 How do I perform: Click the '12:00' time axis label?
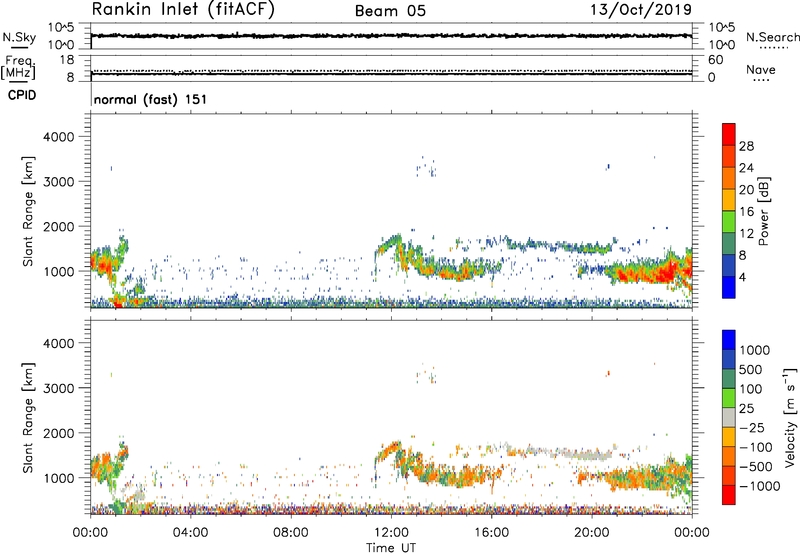click(x=391, y=533)
